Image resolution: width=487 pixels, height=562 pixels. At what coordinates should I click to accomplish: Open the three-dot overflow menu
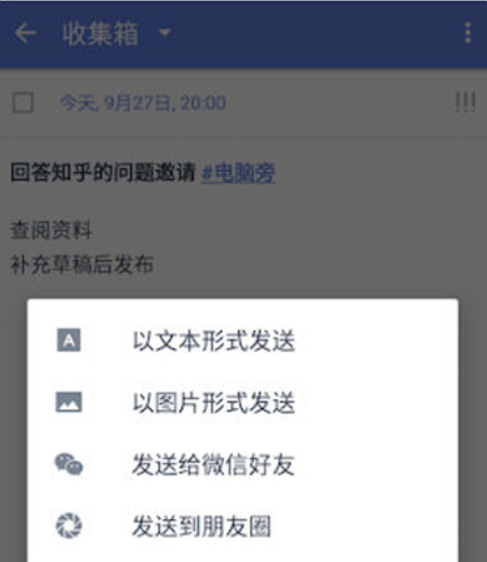[468, 33]
